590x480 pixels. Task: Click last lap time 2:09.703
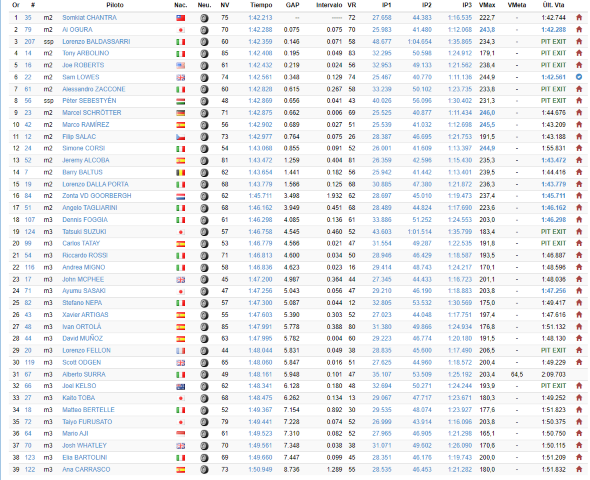554,375
